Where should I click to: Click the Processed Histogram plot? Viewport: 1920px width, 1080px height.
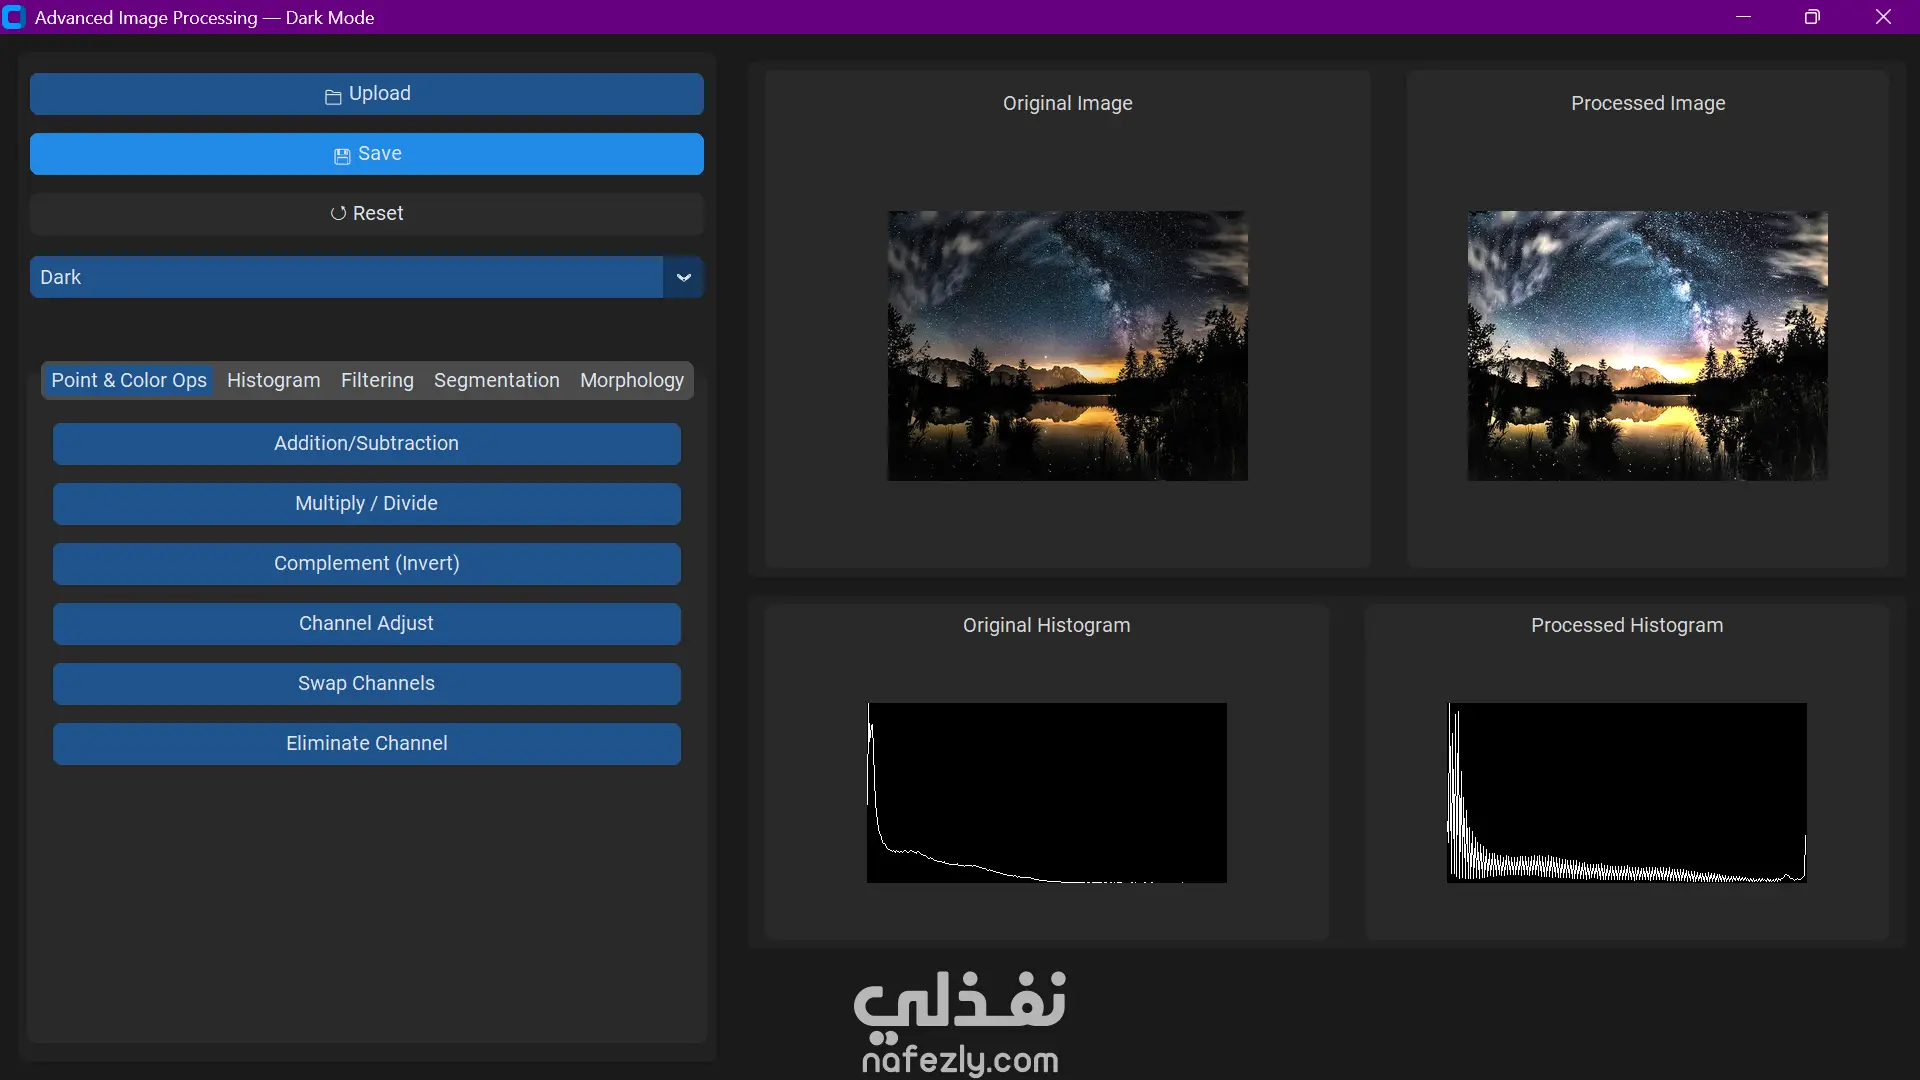(1626, 793)
